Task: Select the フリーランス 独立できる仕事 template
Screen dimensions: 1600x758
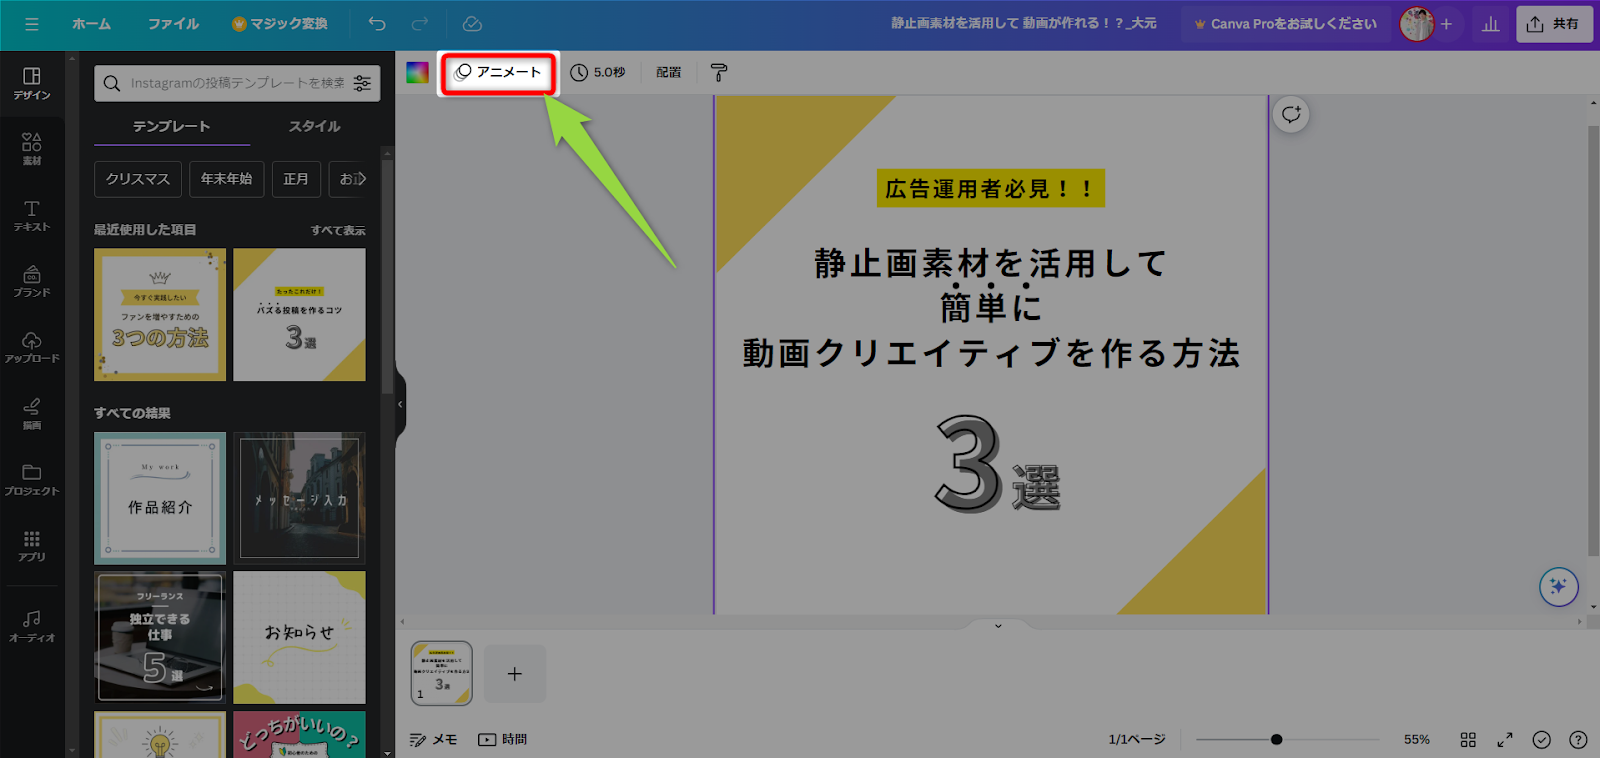Action: (x=160, y=637)
